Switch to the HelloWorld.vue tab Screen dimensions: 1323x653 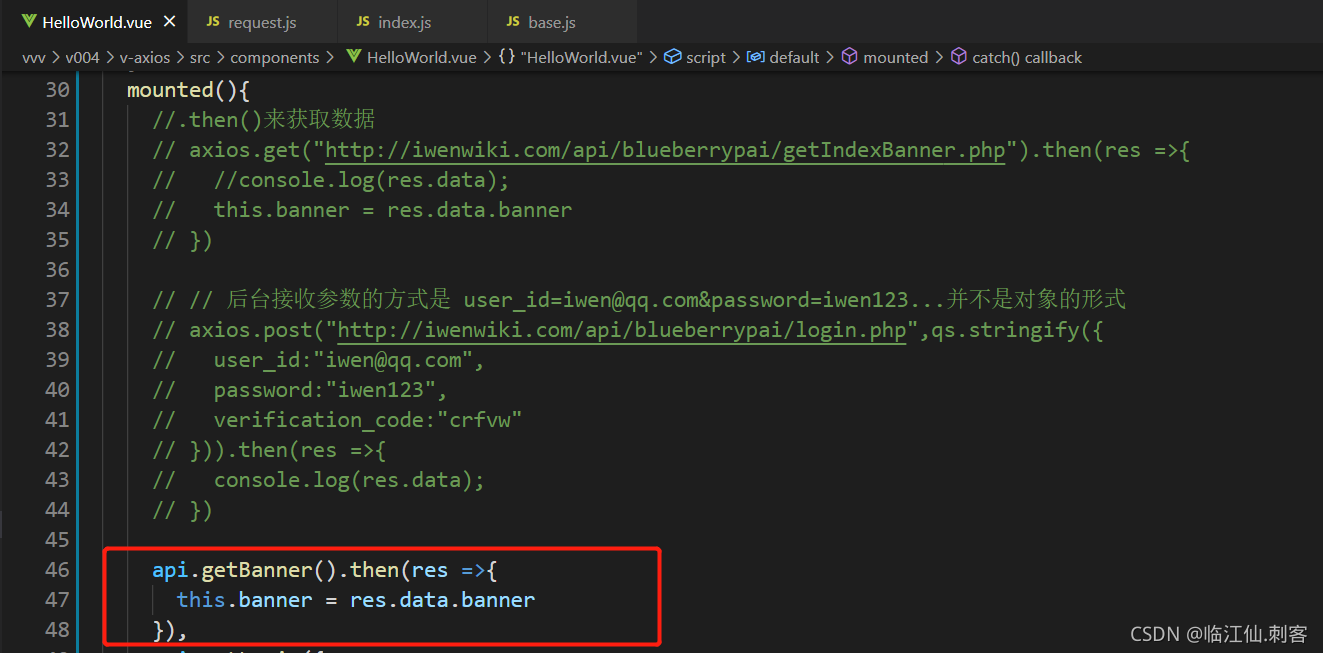tap(92, 21)
